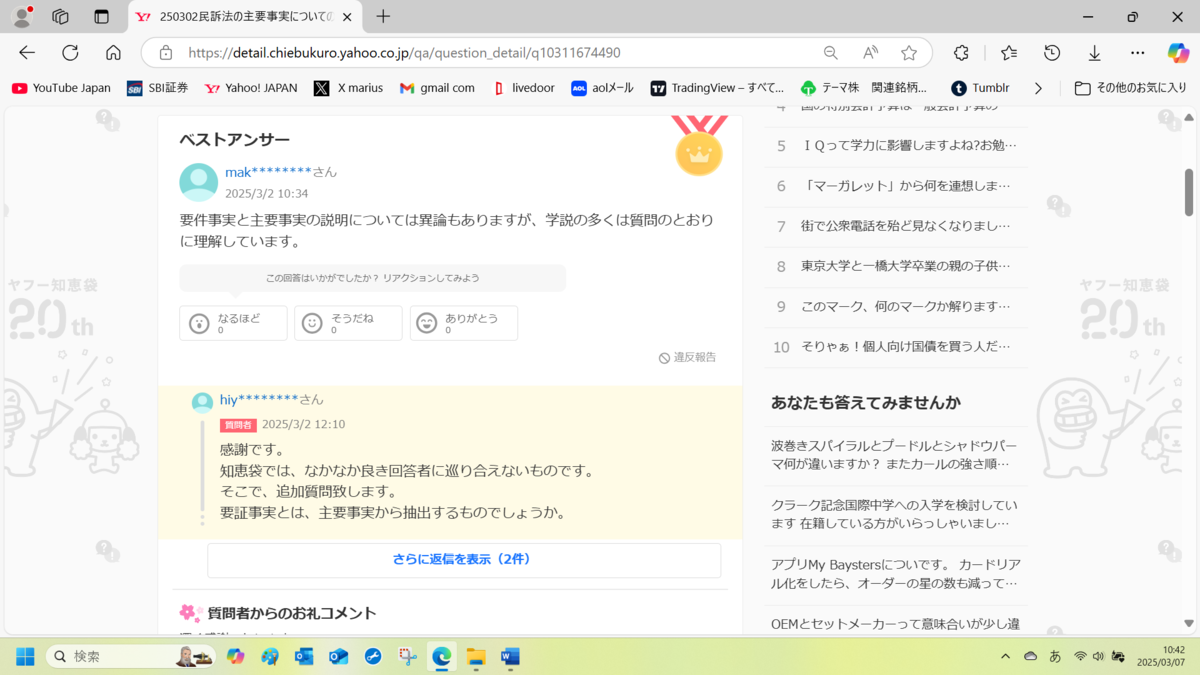
Task: Open ranking item 10 個人向け国債
Action: [896, 346]
